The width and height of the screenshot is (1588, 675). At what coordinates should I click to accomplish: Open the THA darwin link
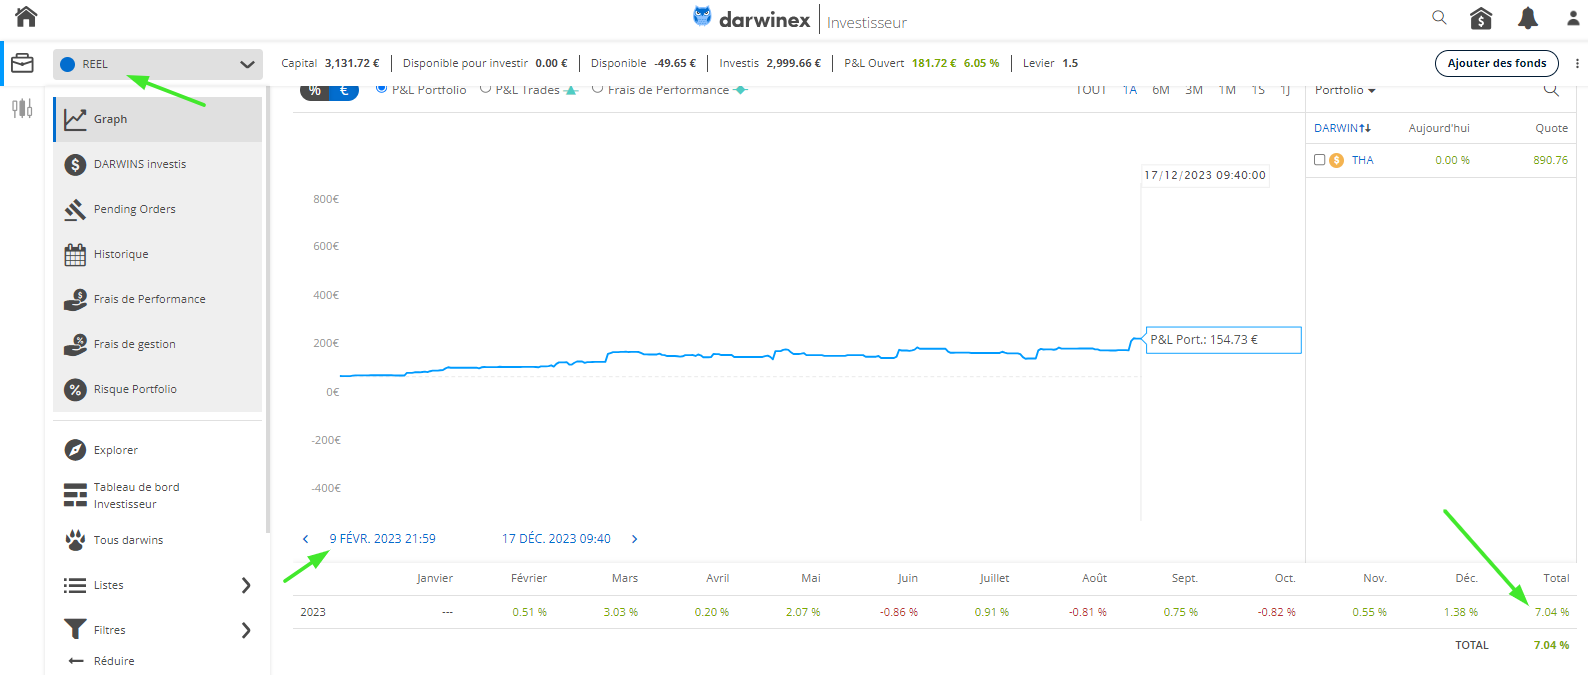point(1362,160)
